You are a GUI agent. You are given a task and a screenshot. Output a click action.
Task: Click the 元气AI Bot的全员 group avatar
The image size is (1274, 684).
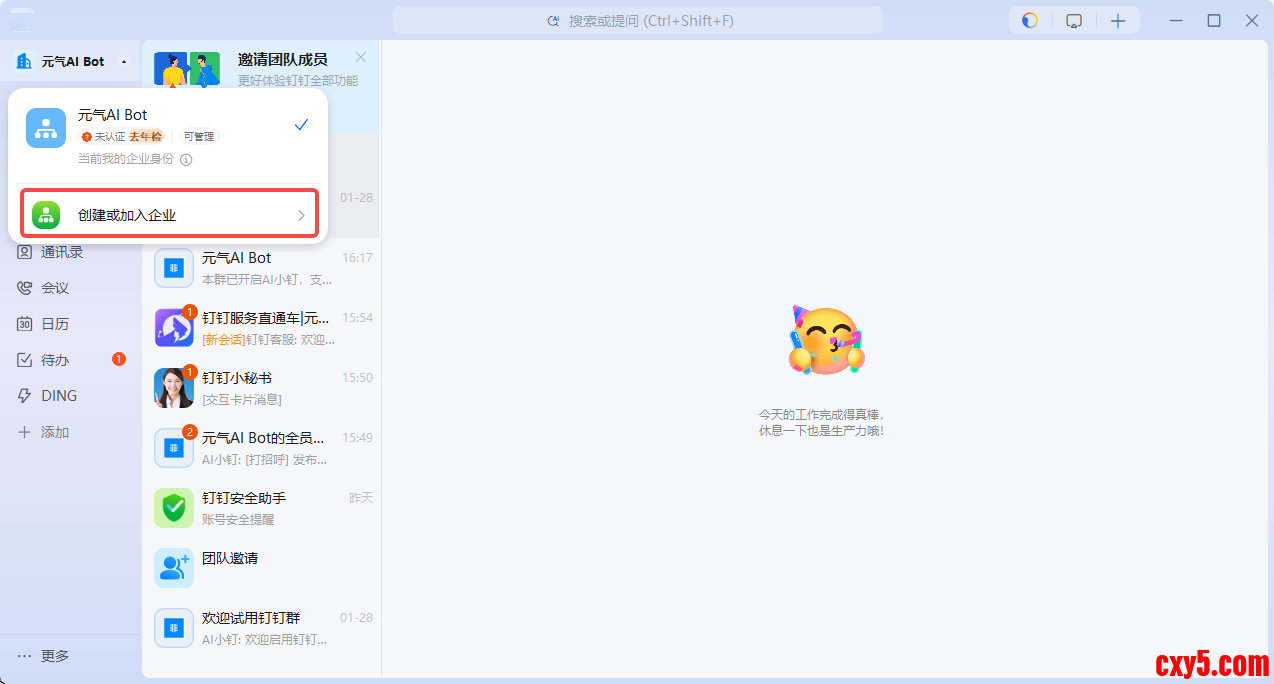coord(174,448)
